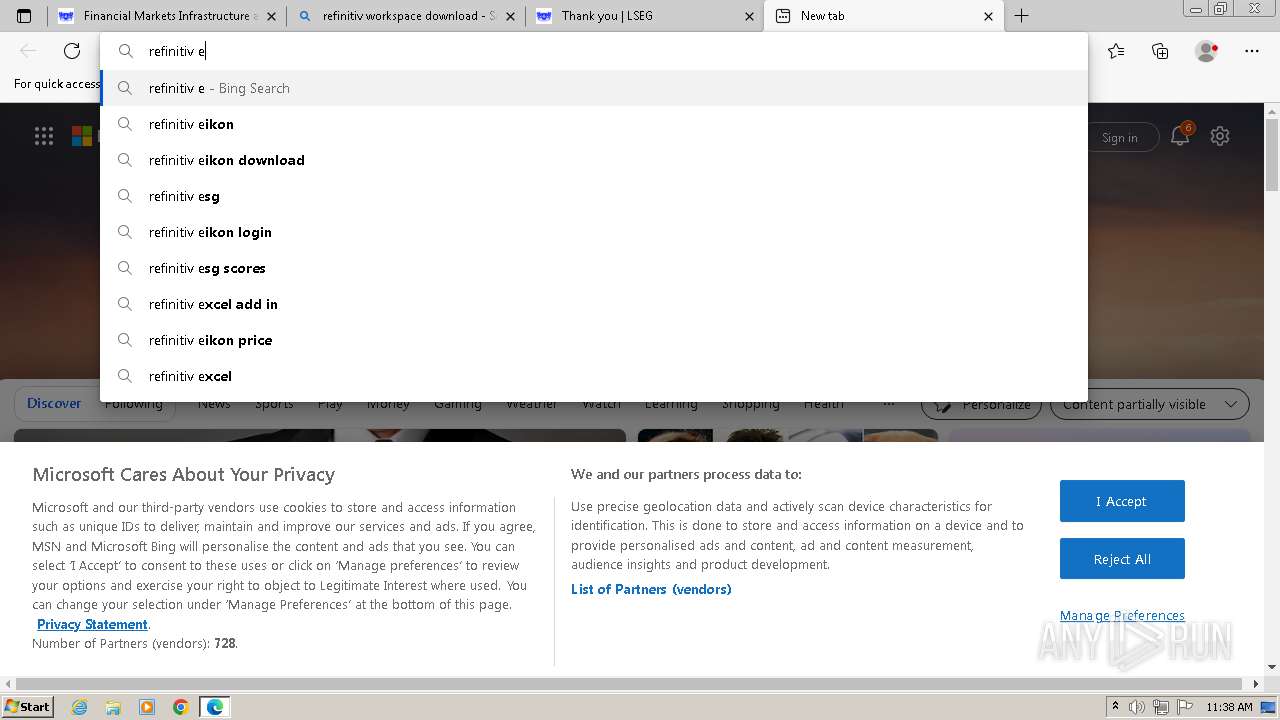The width and height of the screenshot is (1280, 720).
Task: Refresh the page with reload icon
Action: [72, 51]
